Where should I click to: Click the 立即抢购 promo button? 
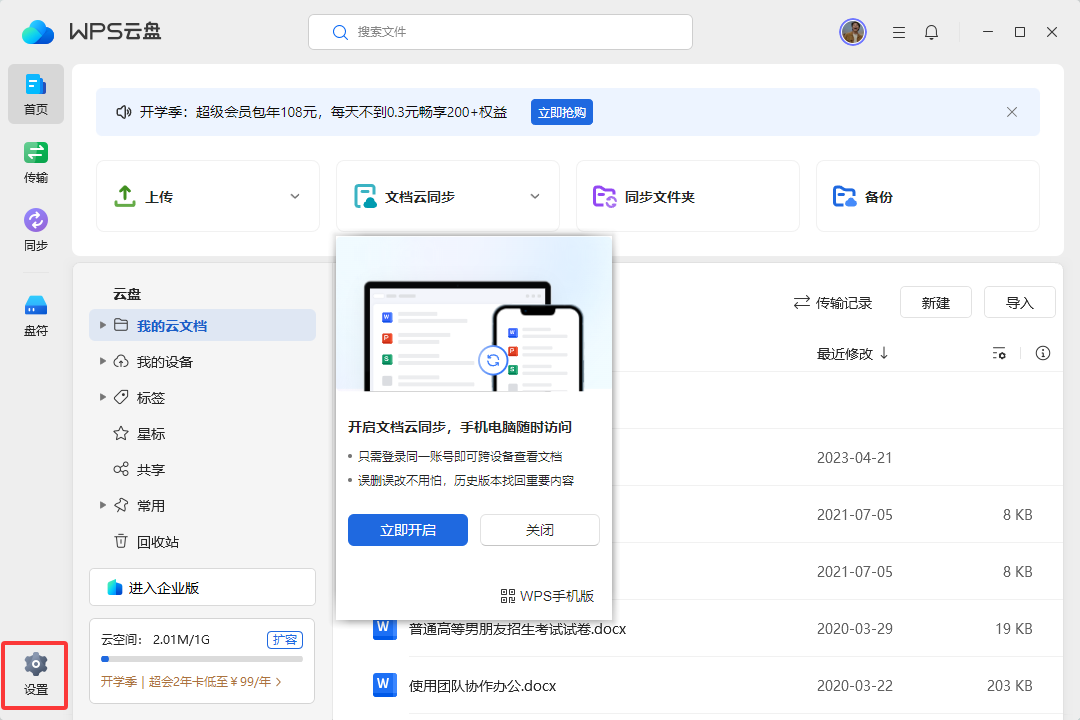(x=562, y=112)
